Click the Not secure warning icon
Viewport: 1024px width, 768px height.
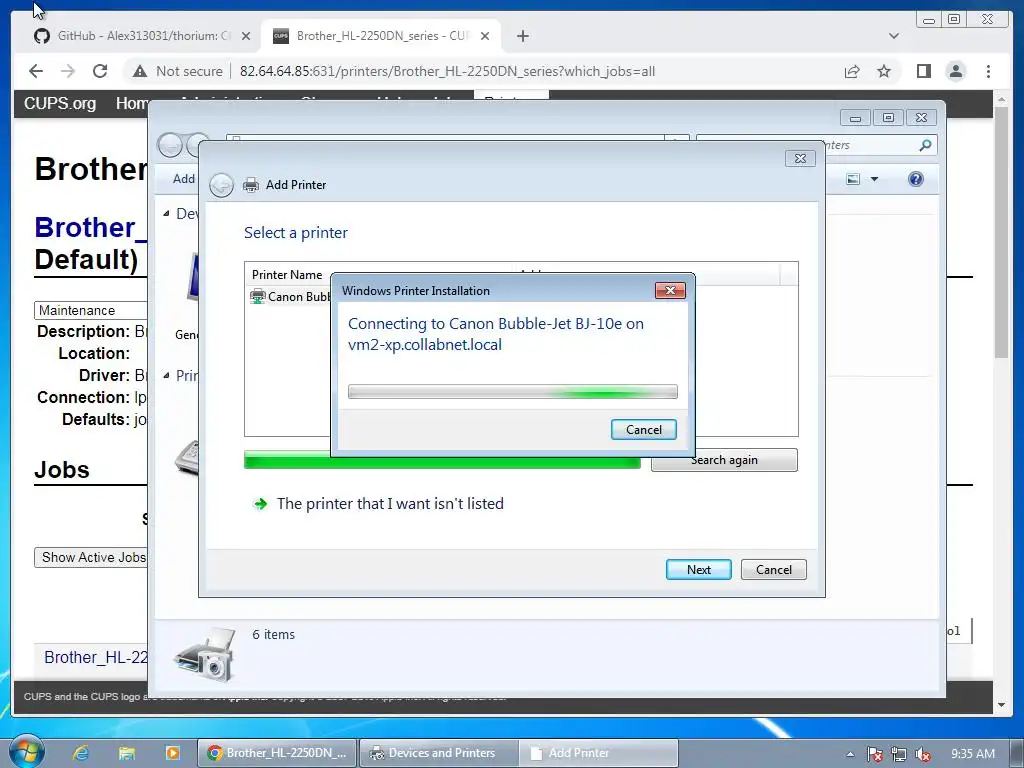pyautogui.click(x=140, y=71)
